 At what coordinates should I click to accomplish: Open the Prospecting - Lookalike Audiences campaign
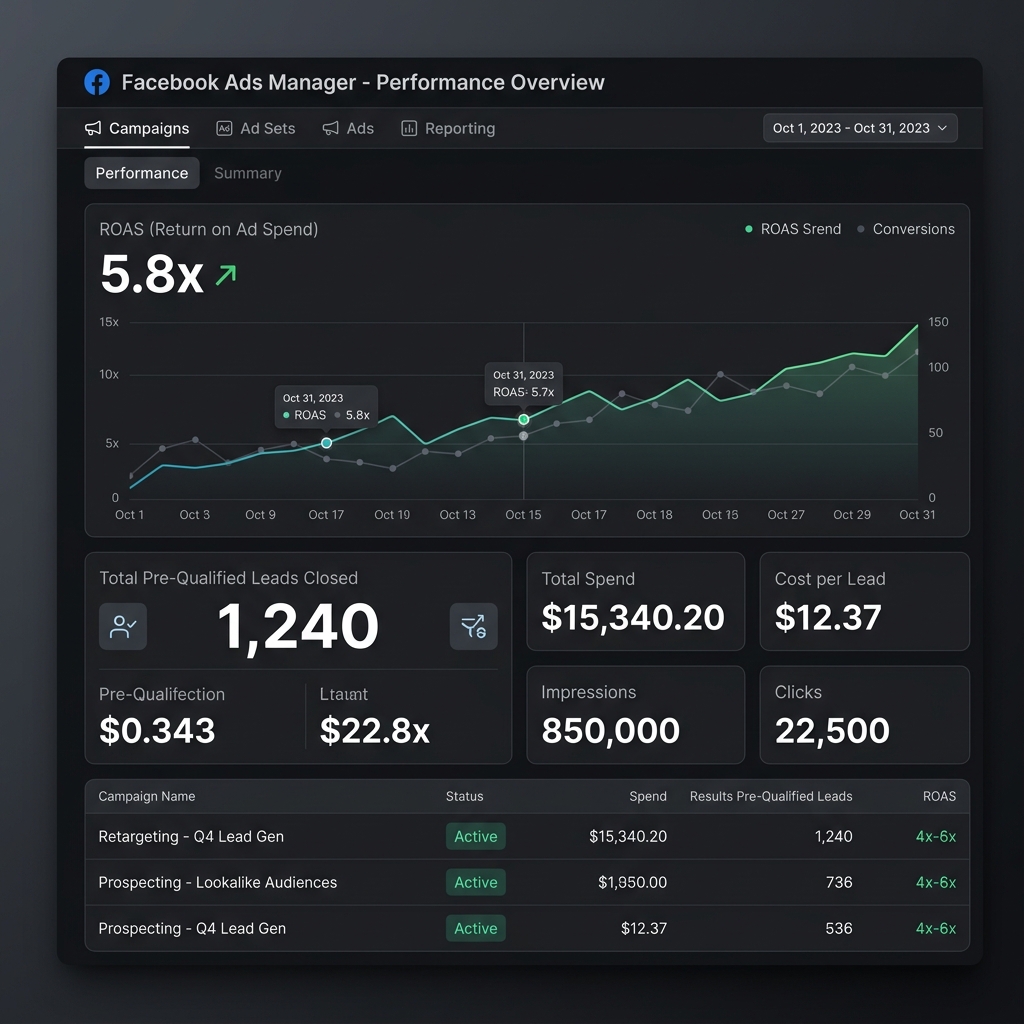pyautogui.click(x=217, y=882)
